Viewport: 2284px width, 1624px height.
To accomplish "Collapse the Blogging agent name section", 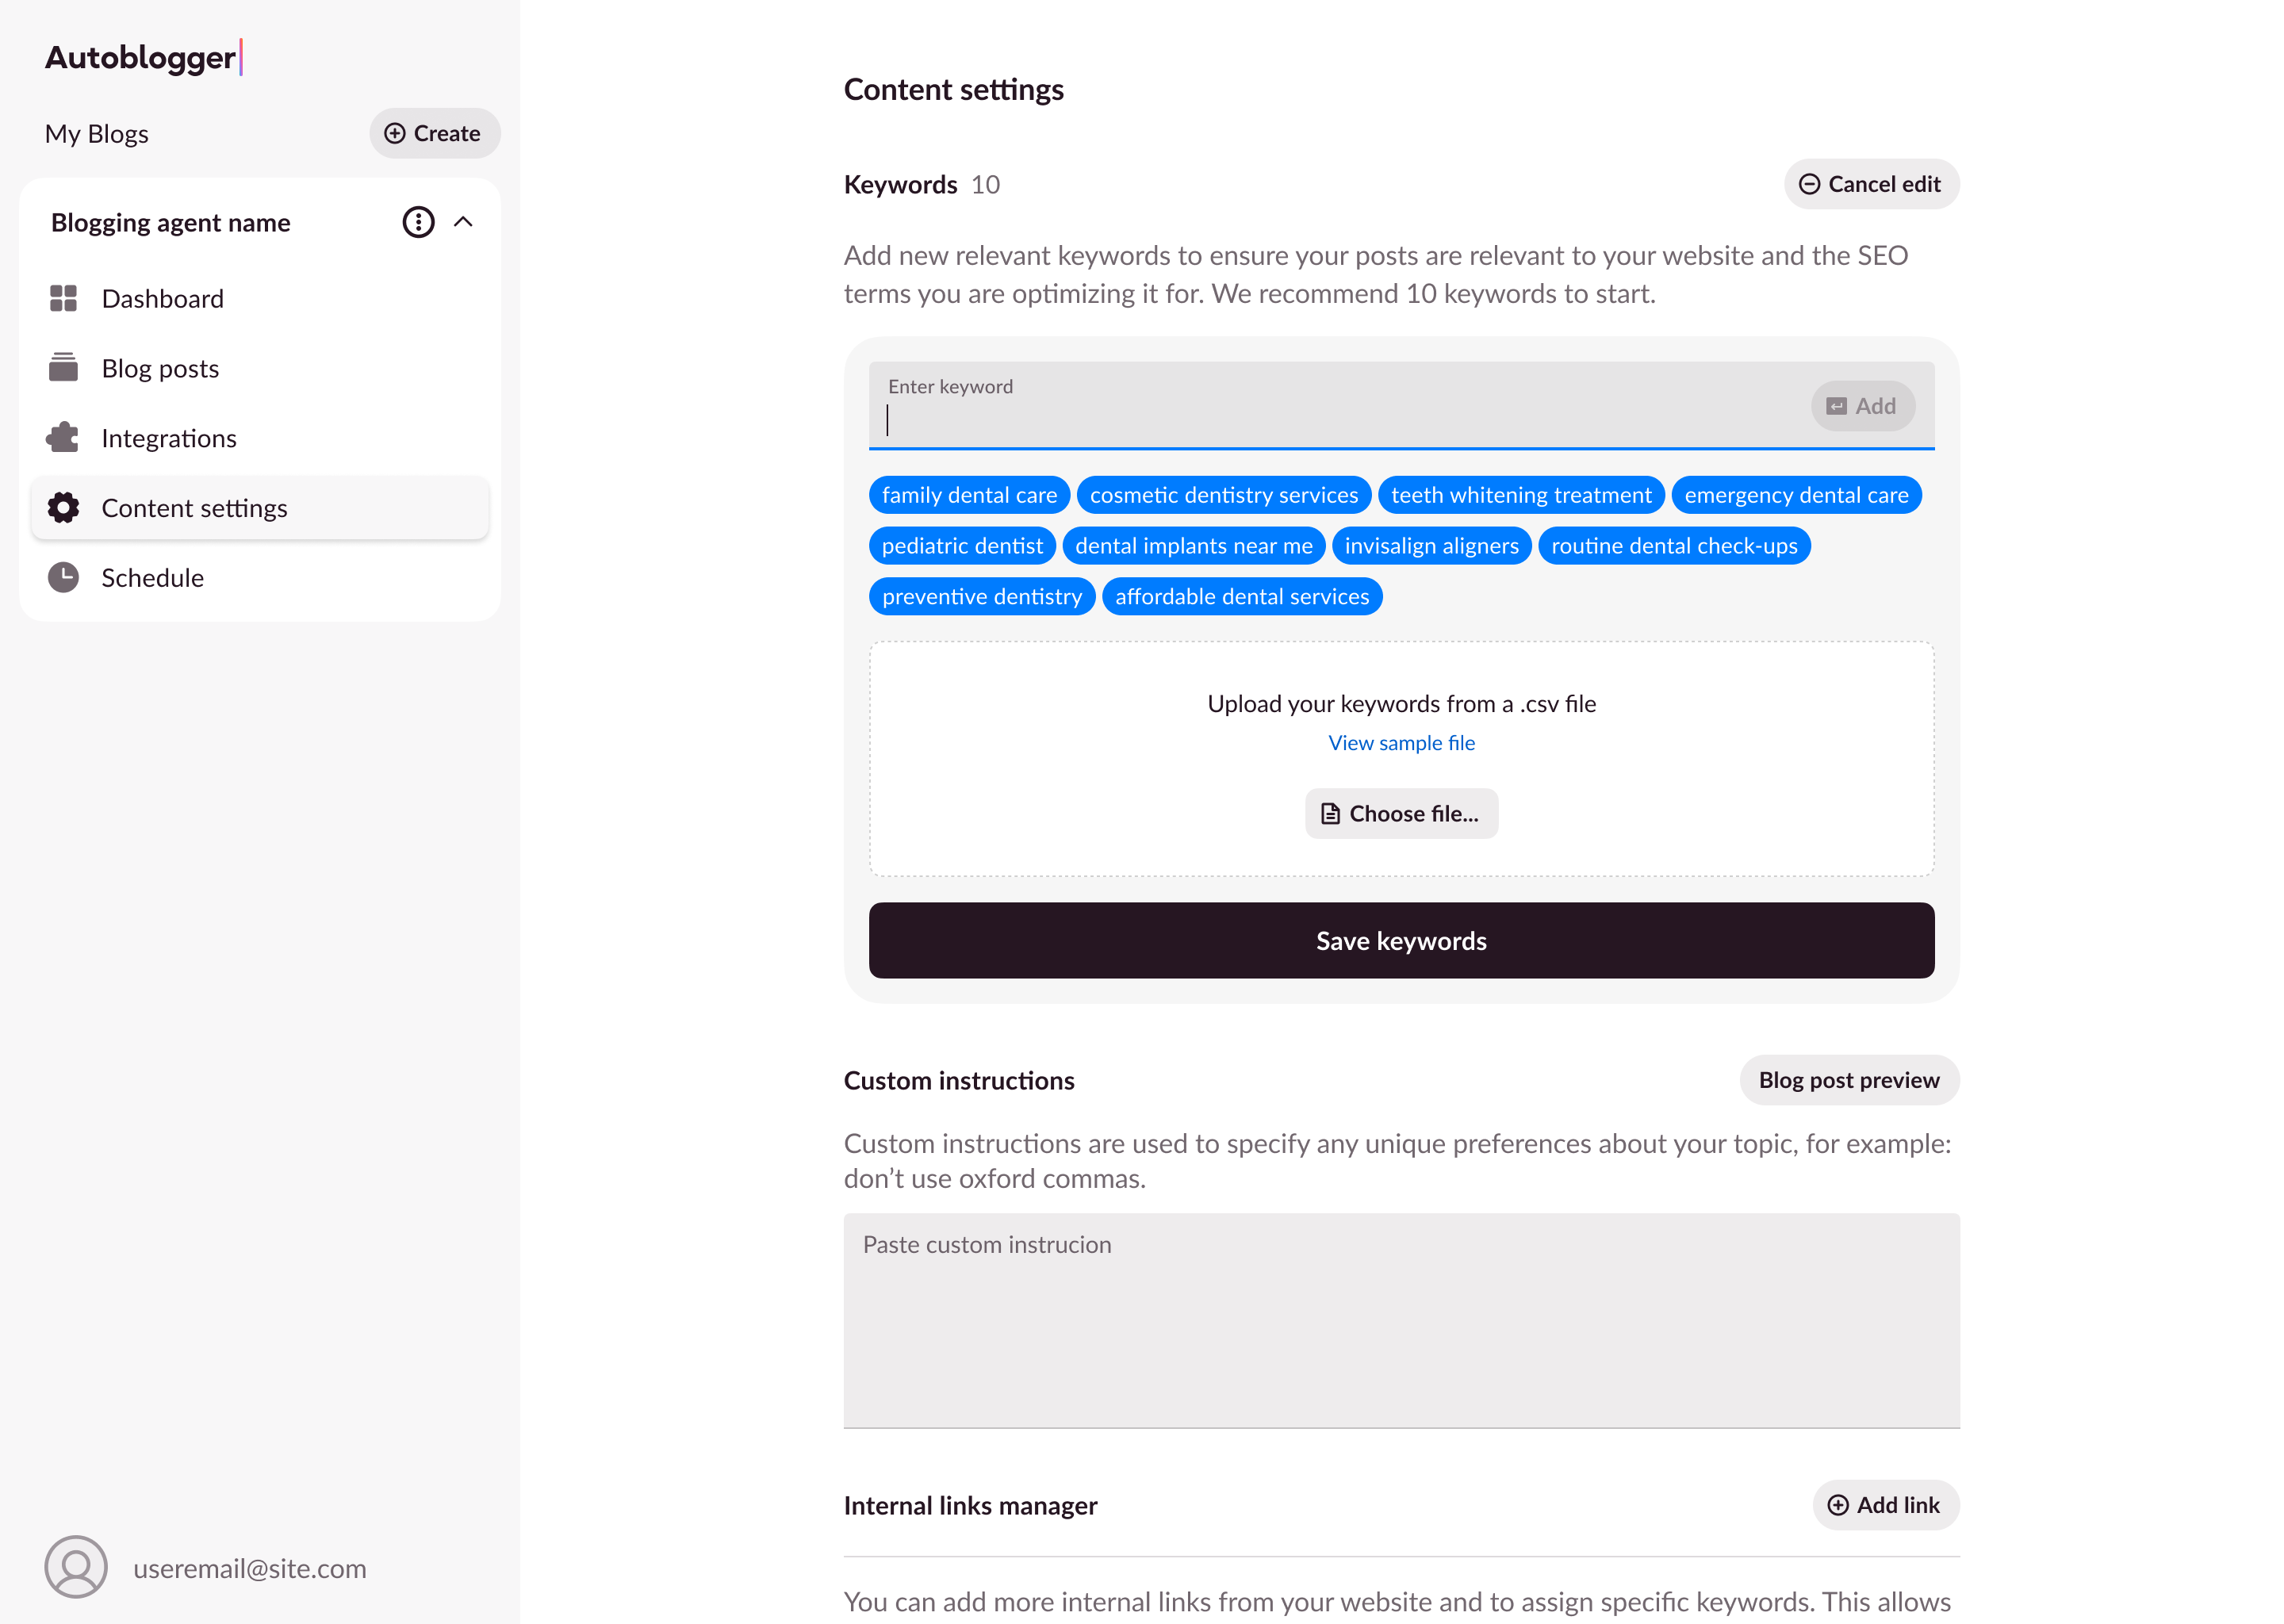I will tap(463, 222).
